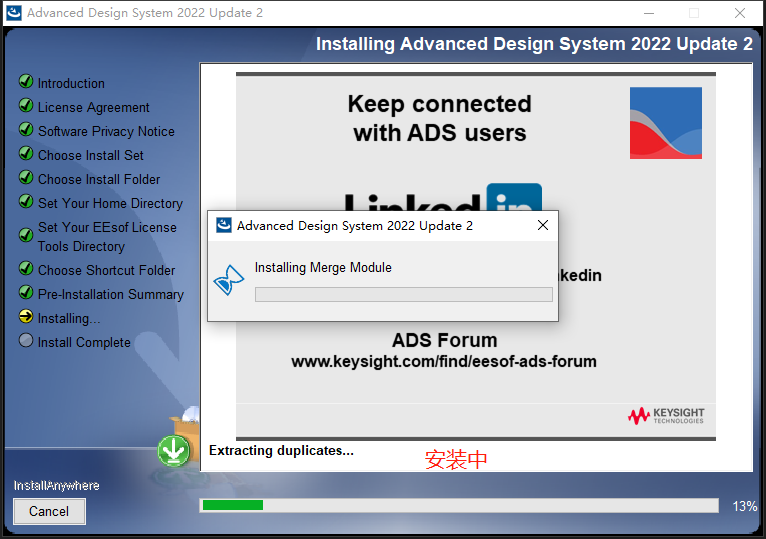This screenshot has width=766, height=539.
Task: Click the checkmark icon next to License Agreement
Action: point(26,105)
